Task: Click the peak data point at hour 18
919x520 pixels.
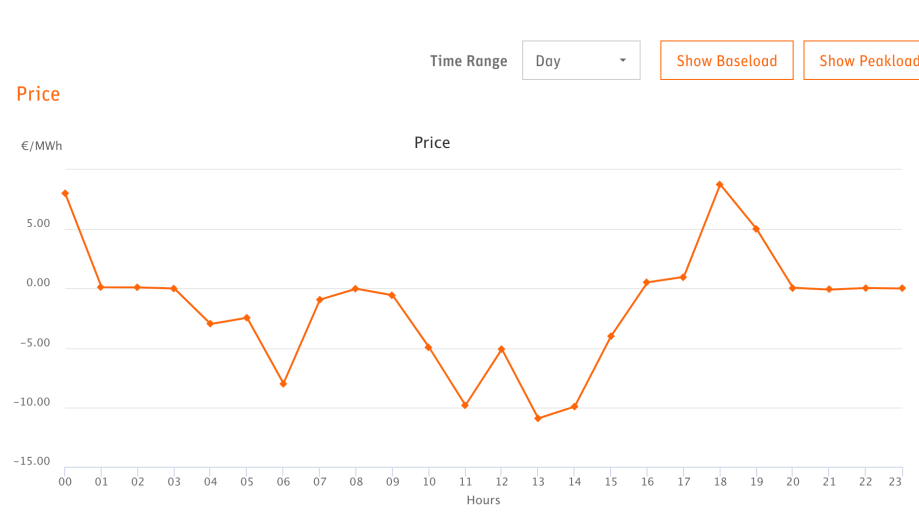Action: point(719,184)
